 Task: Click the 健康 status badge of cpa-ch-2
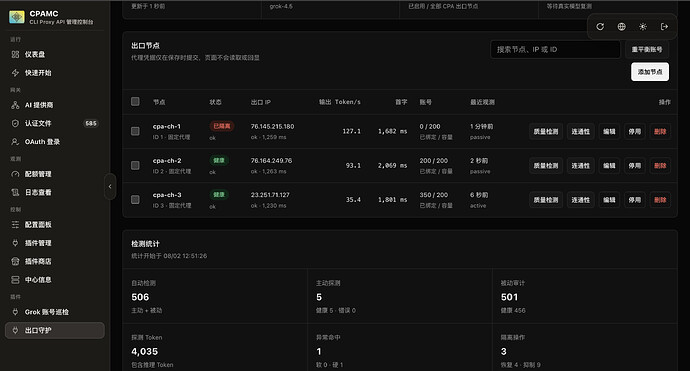pos(219,160)
